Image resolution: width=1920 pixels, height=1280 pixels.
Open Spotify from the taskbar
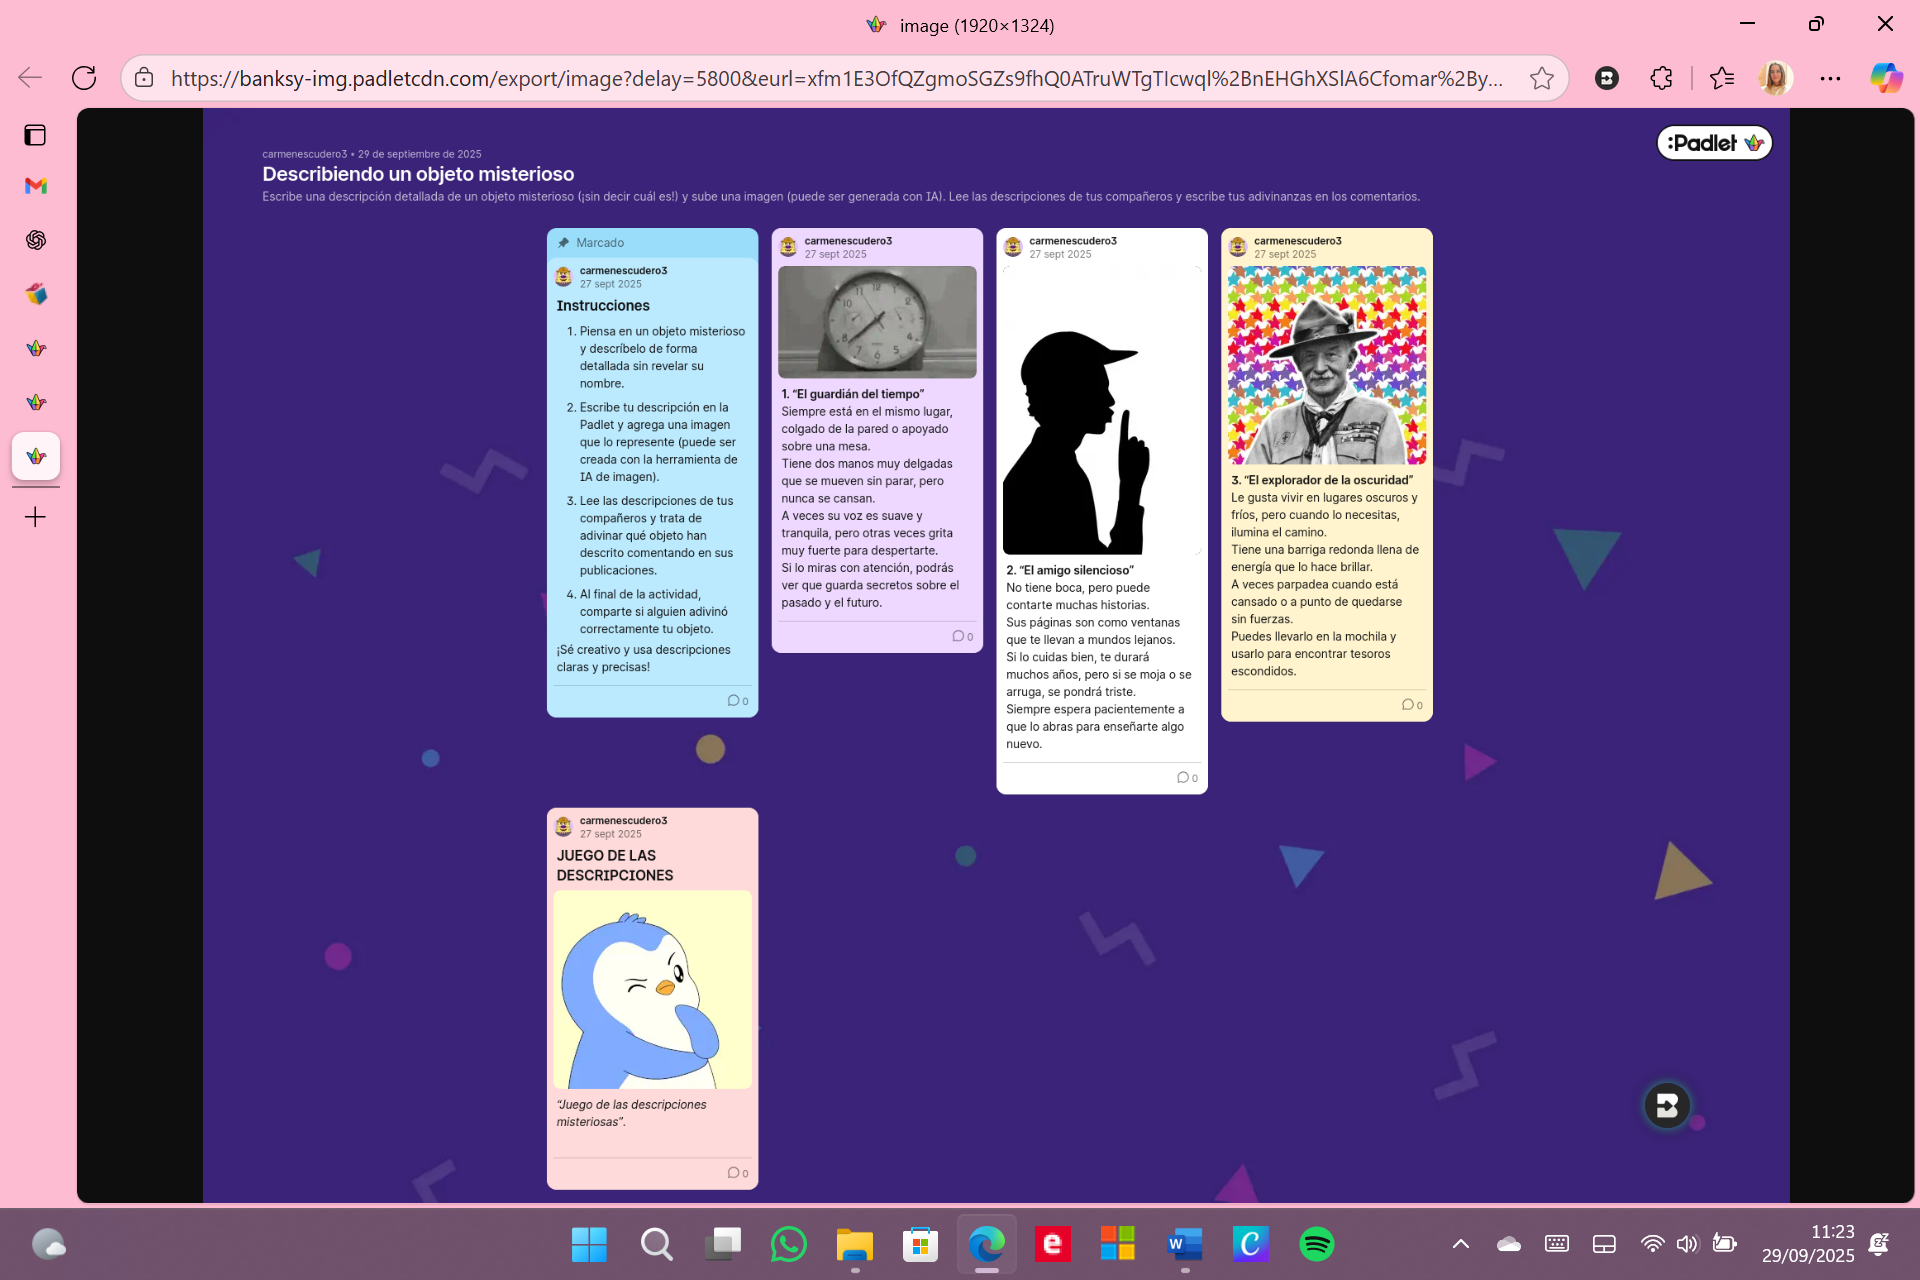tap(1316, 1244)
